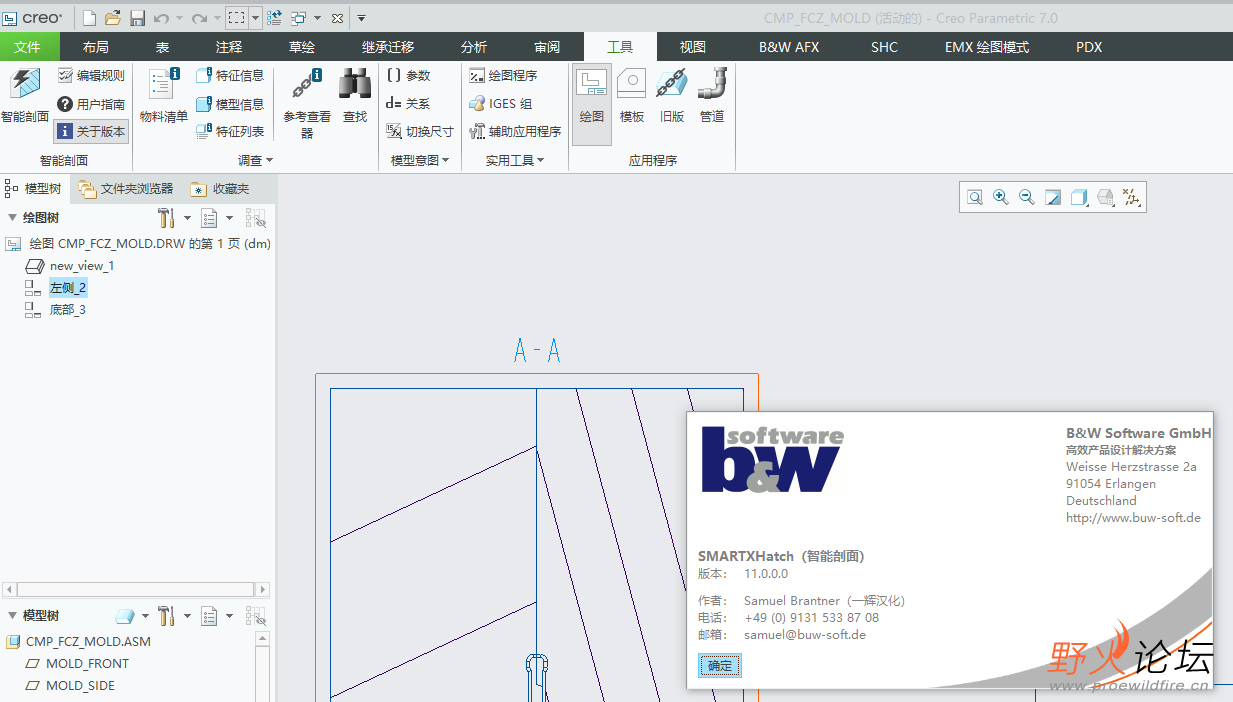1233x702 pixels.
Task: Open display style cube options
Action: tap(1079, 198)
